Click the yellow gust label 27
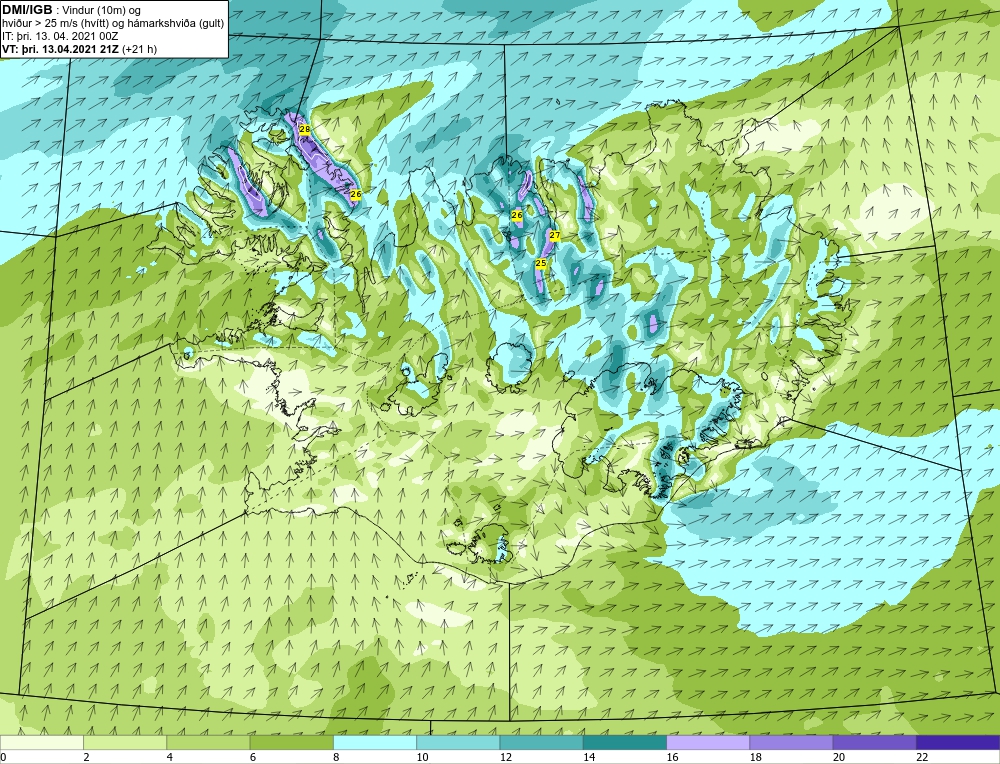This screenshot has height=764, width=1000. [x=555, y=235]
